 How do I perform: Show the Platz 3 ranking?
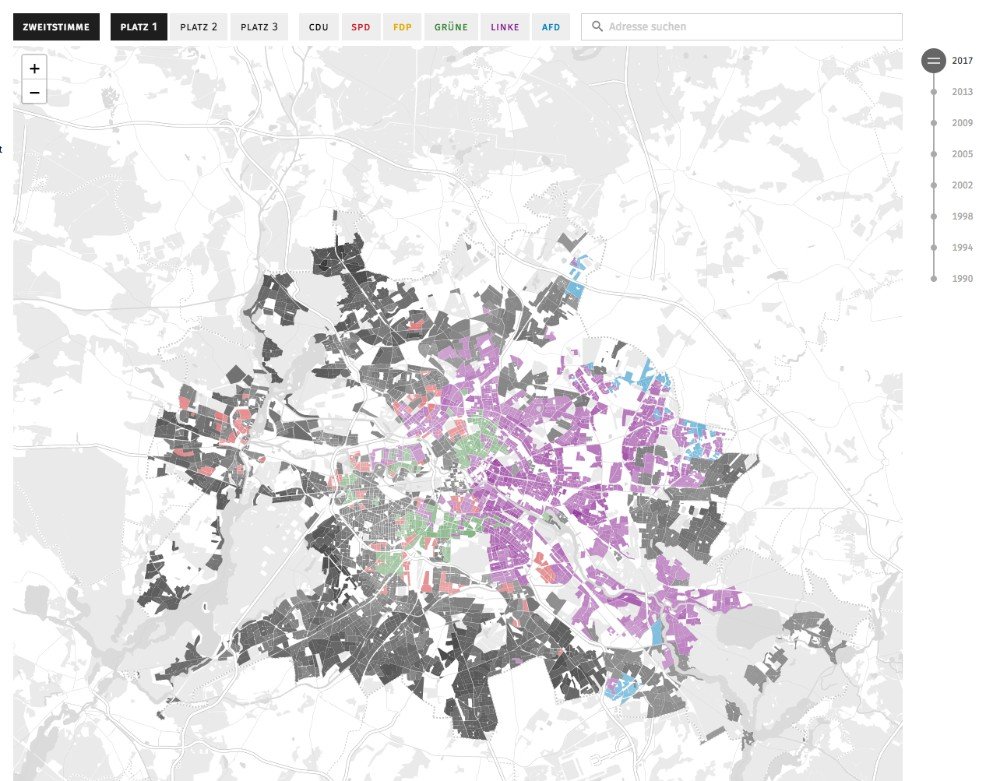259,27
